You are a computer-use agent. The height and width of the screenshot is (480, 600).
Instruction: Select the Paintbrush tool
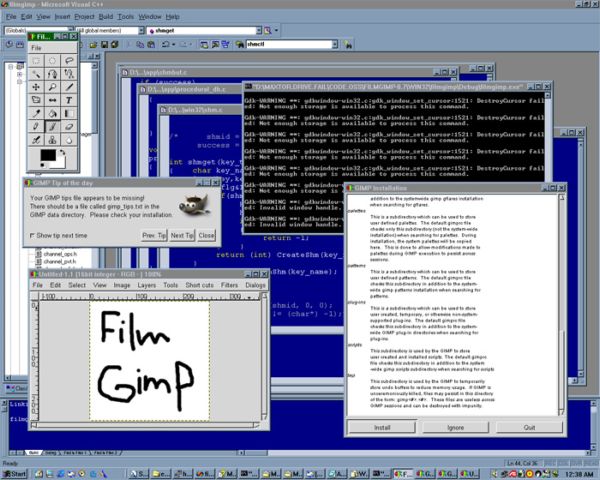[51, 127]
